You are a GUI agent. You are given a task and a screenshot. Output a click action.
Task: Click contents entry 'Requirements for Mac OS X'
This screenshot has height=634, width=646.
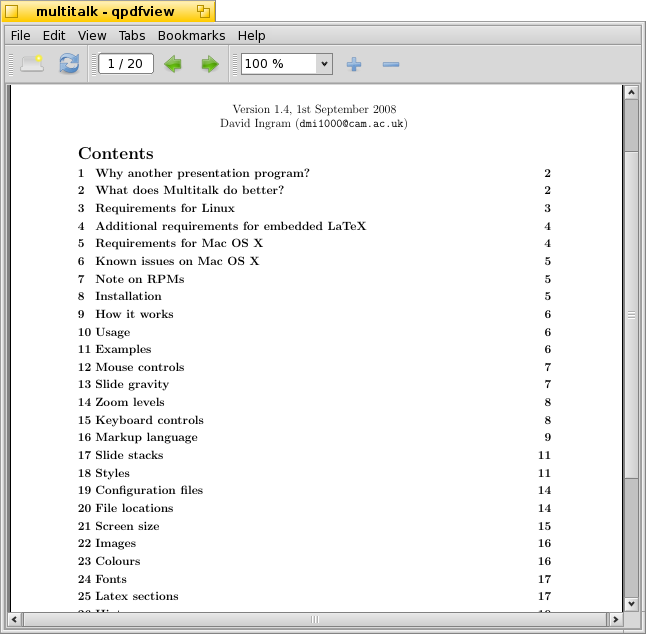(x=179, y=243)
